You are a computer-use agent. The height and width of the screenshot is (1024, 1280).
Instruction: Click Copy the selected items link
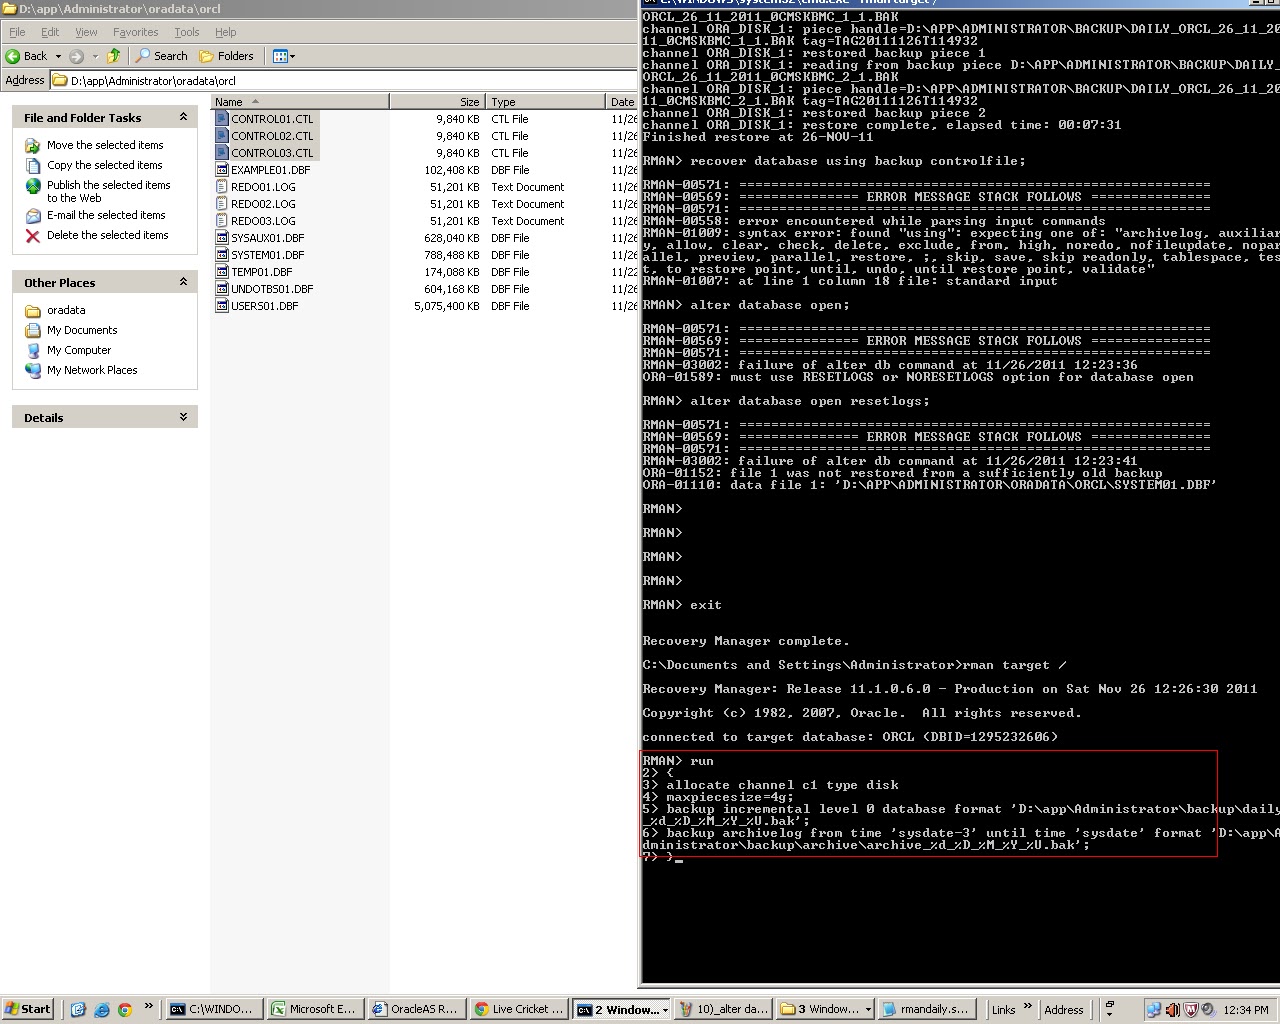pyautogui.click(x=105, y=165)
